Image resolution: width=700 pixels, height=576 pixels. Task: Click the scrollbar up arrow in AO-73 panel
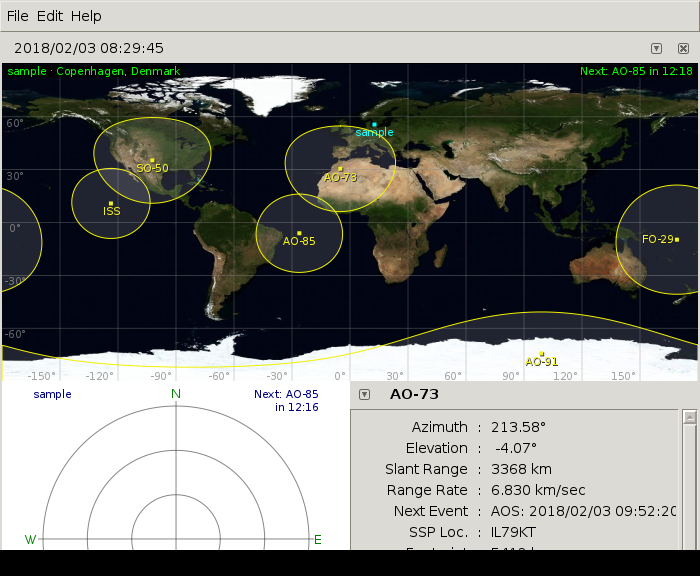[690, 417]
